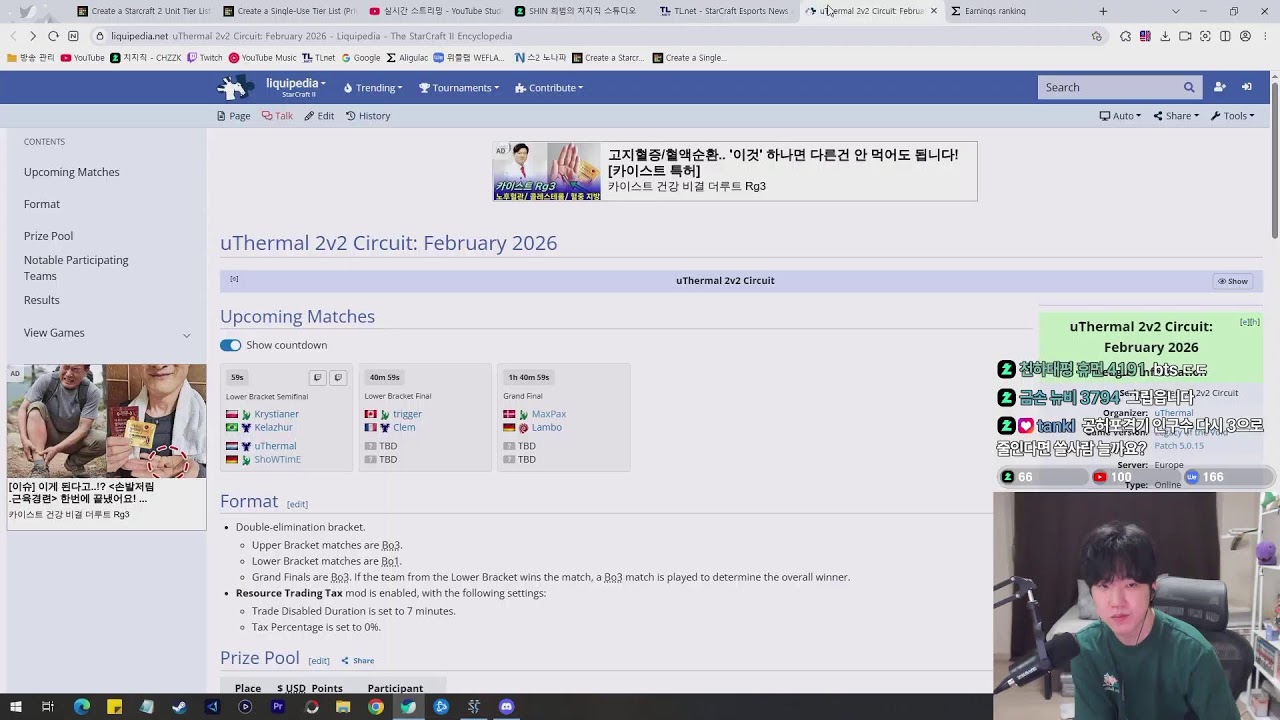This screenshot has height=720, width=1280.
Task: Open Premiere Pro from the taskbar
Action: (277, 706)
